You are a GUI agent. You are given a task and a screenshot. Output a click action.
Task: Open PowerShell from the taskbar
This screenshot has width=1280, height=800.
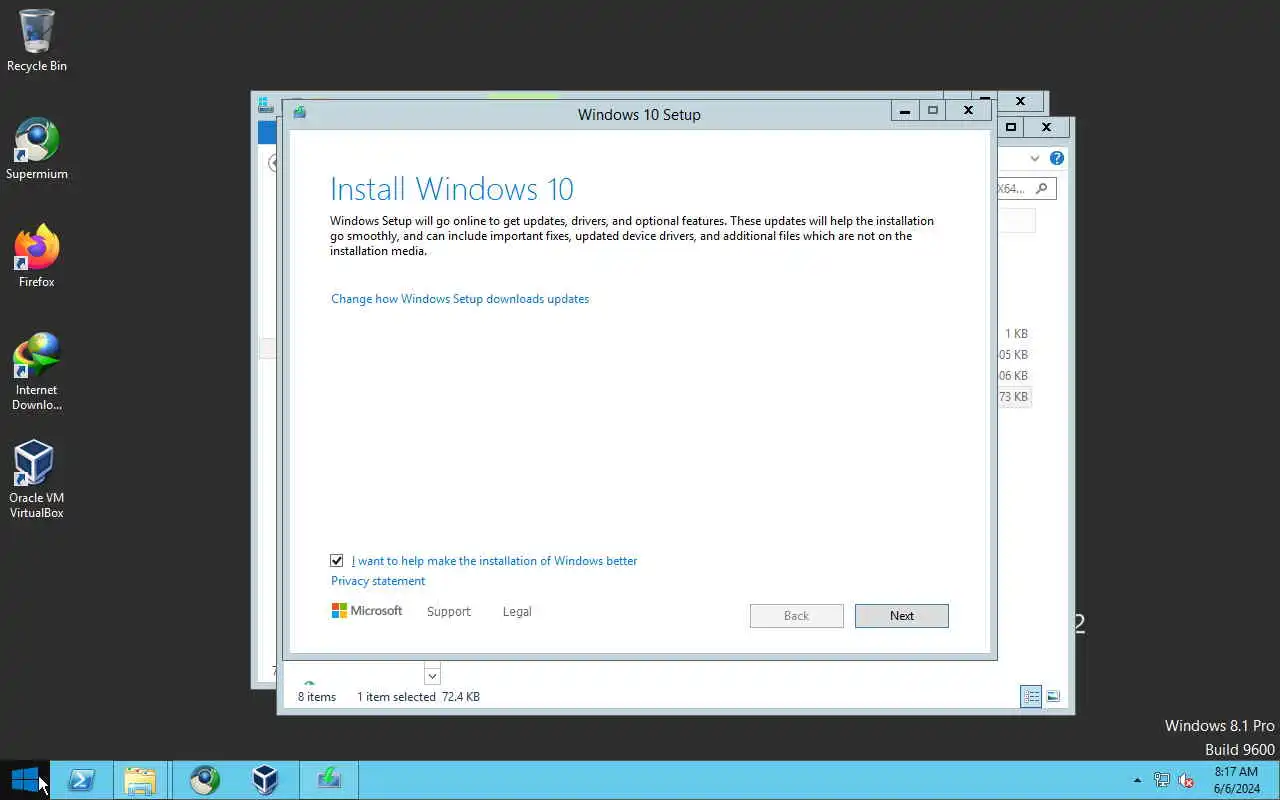tap(81, 780)
